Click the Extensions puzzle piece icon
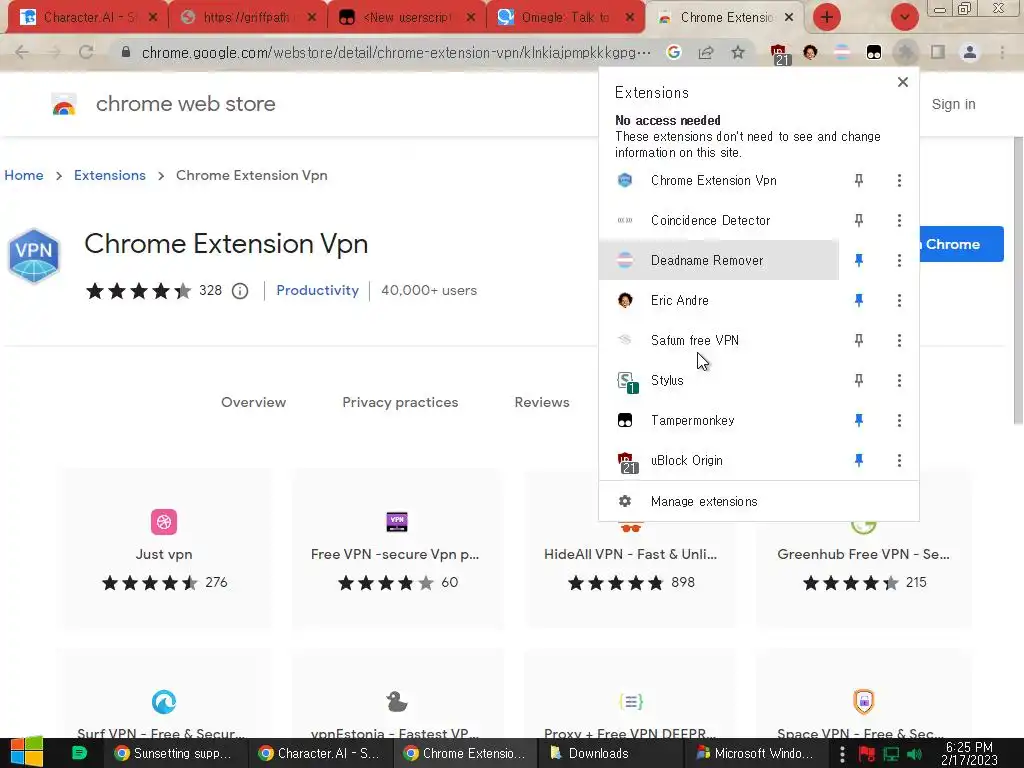Image resolution: width=1024 pixels, height=768 pixels. [x=906, y=52]
